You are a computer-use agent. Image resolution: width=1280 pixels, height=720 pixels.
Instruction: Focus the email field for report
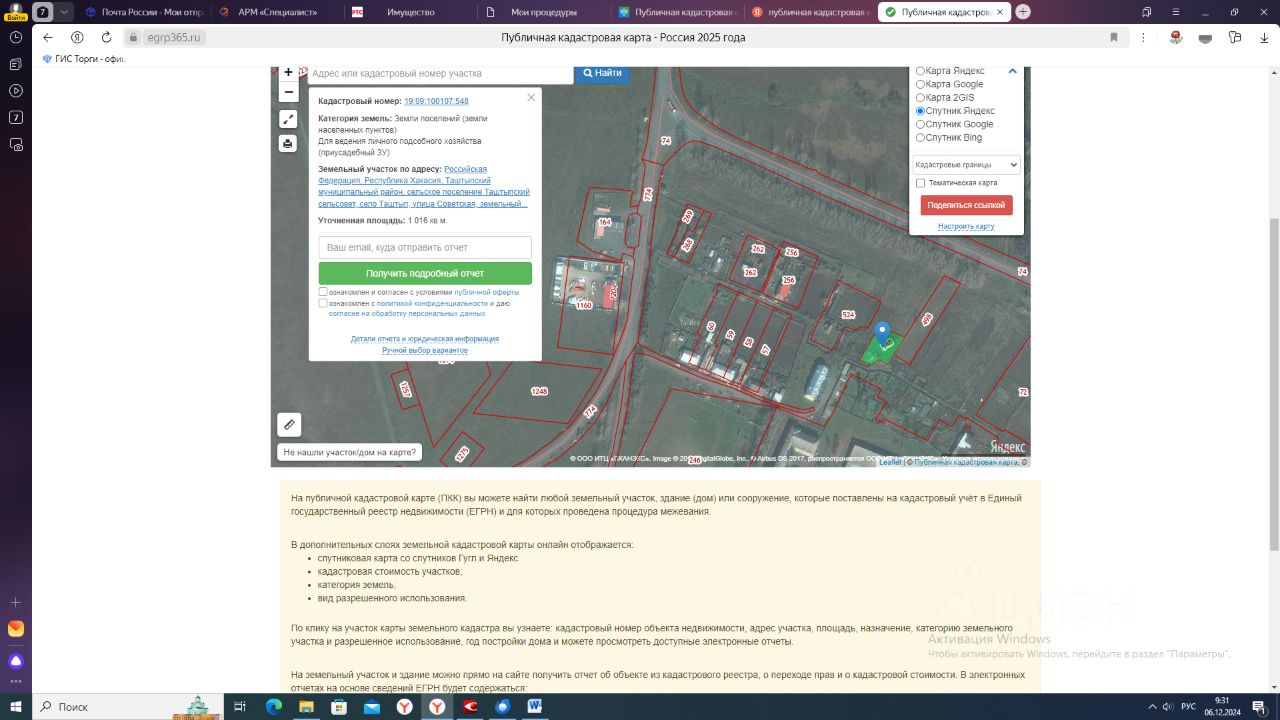(x=425, y=247)
